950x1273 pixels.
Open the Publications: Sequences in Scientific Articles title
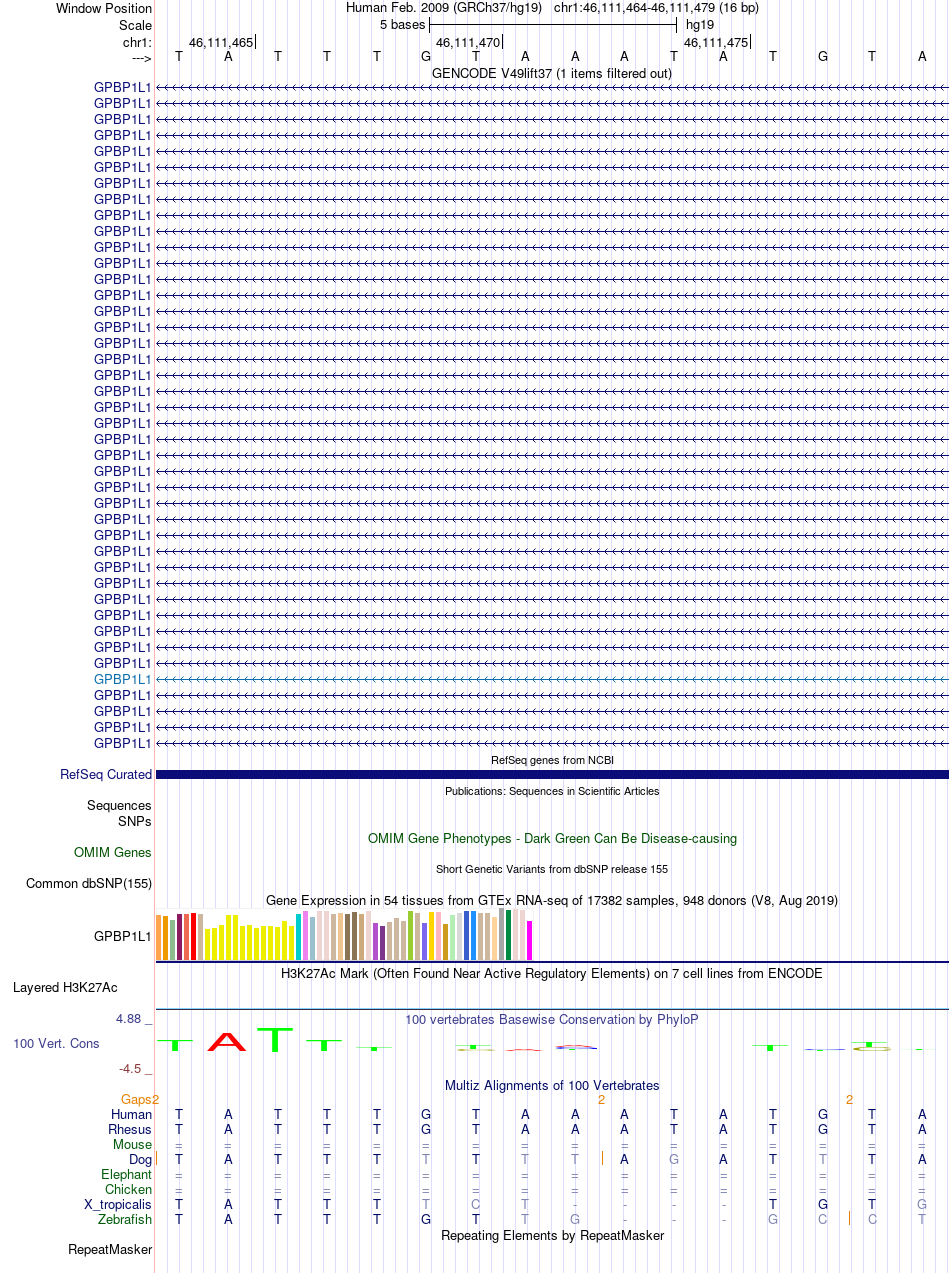[552, 791]
